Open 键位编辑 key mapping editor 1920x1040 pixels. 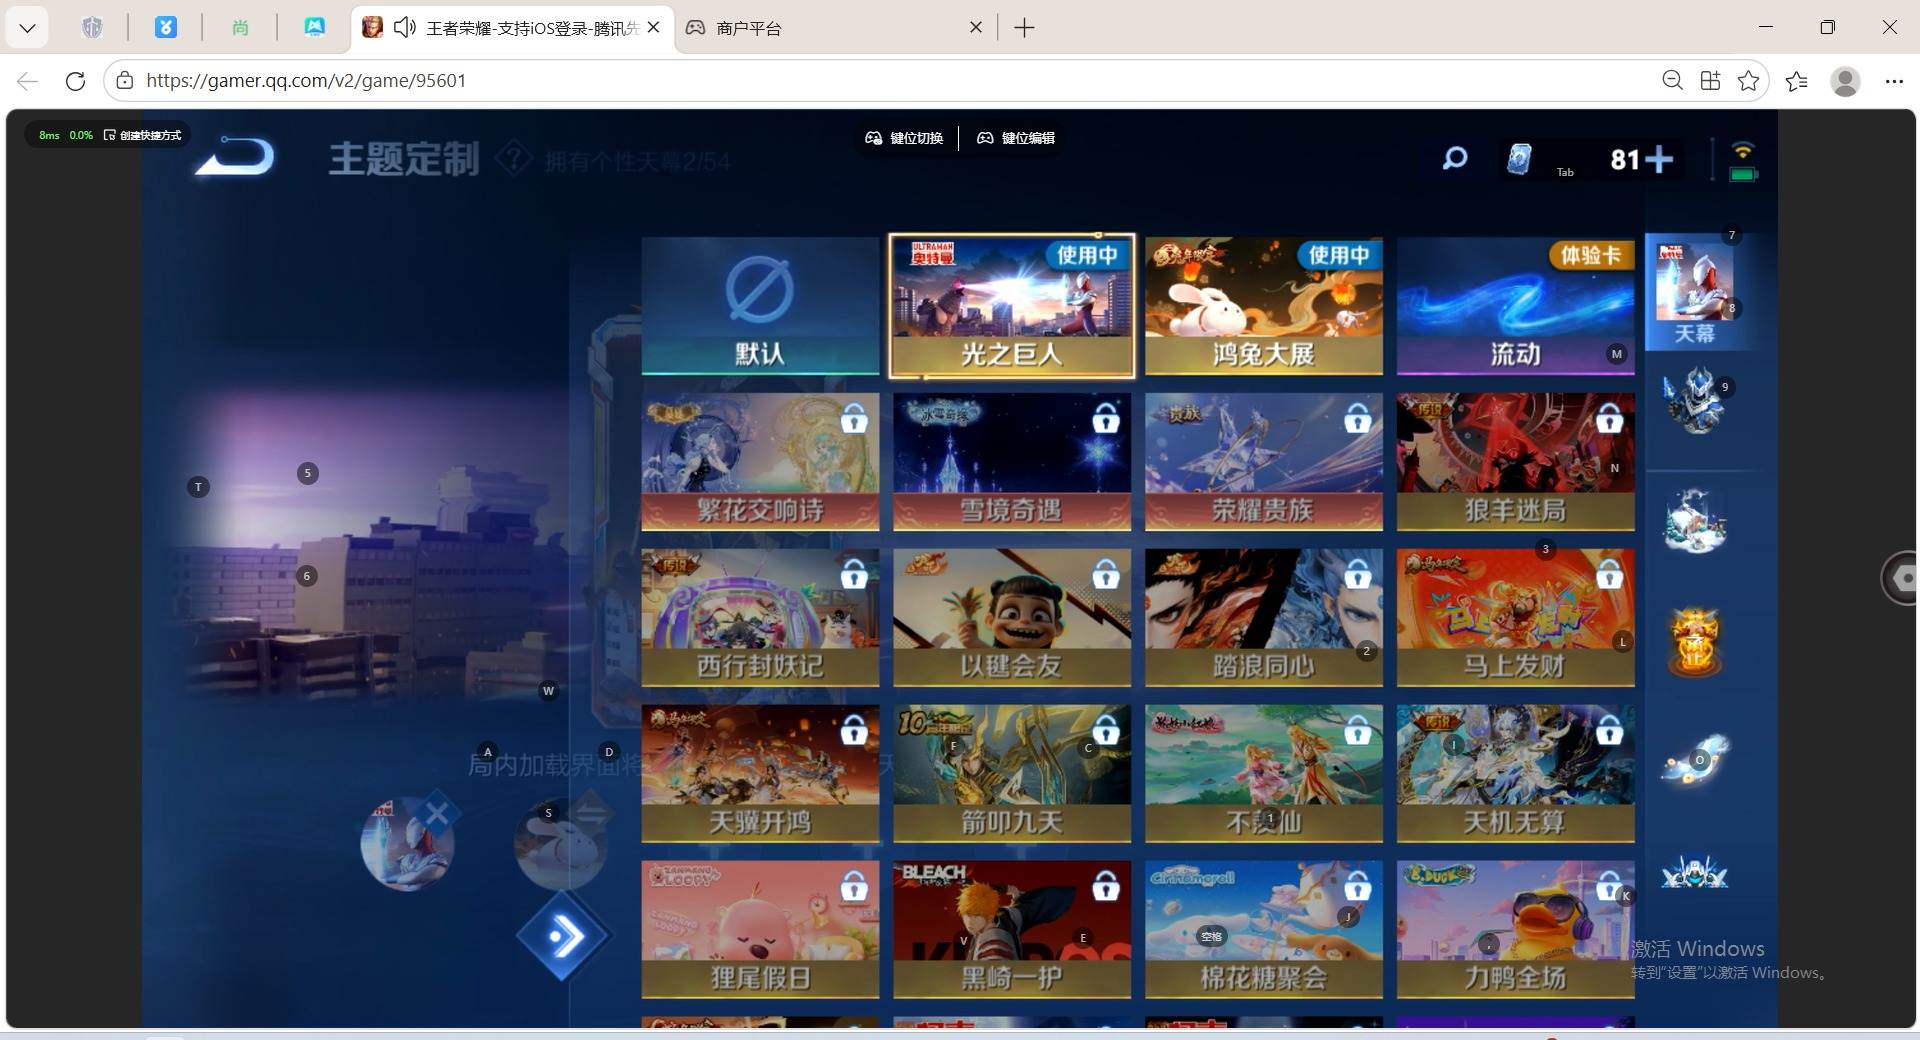pos(1016,138)
